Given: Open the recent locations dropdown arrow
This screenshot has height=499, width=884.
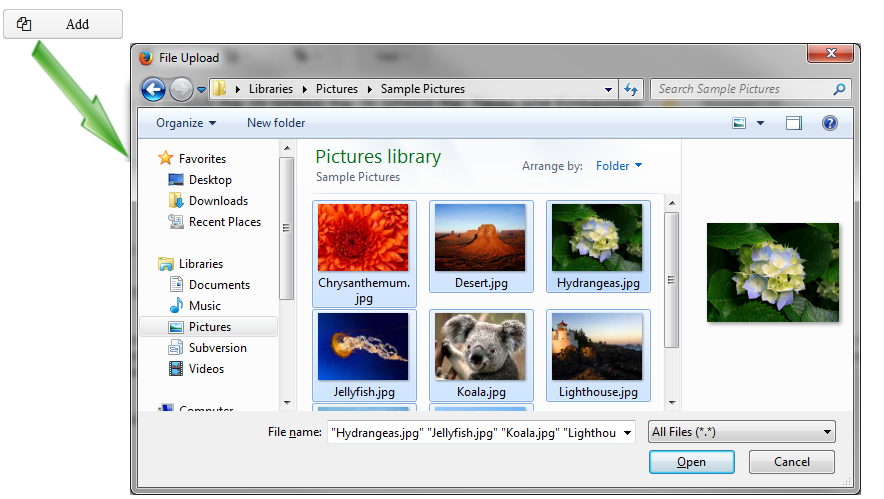Looking at the screenshot, I should click(201, 90).
